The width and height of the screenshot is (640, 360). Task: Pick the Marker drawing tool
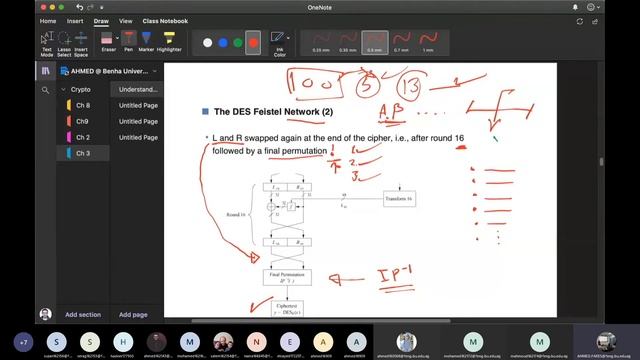click(146, 42)
